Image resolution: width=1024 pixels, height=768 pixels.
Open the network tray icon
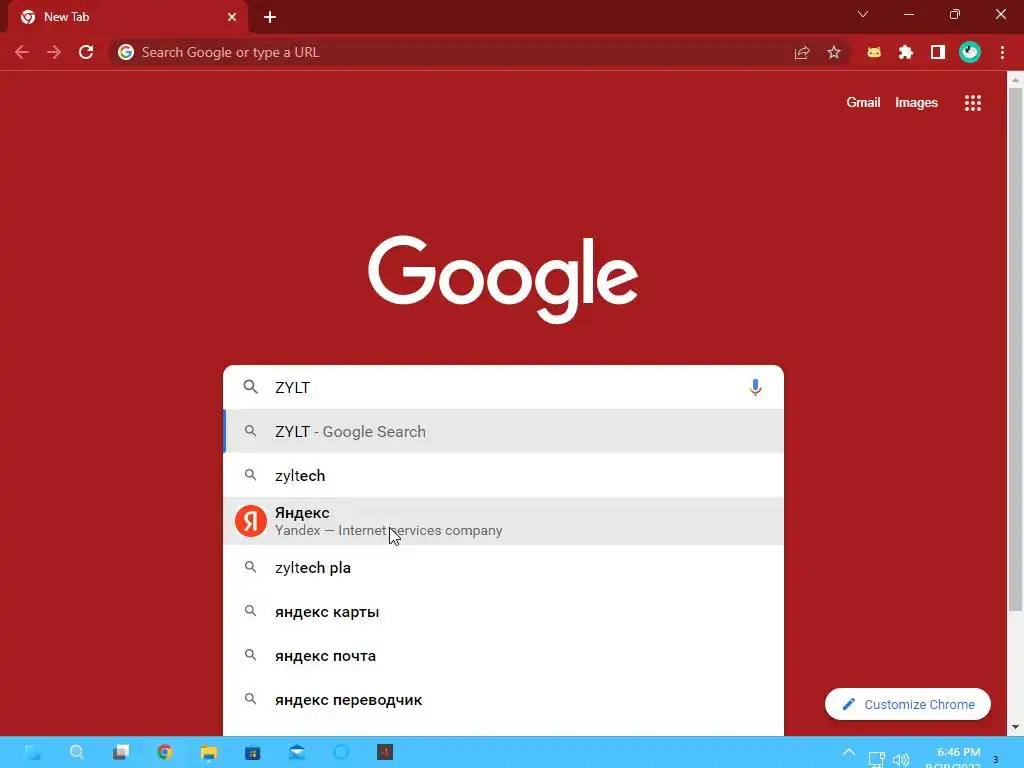click(876, 760)
